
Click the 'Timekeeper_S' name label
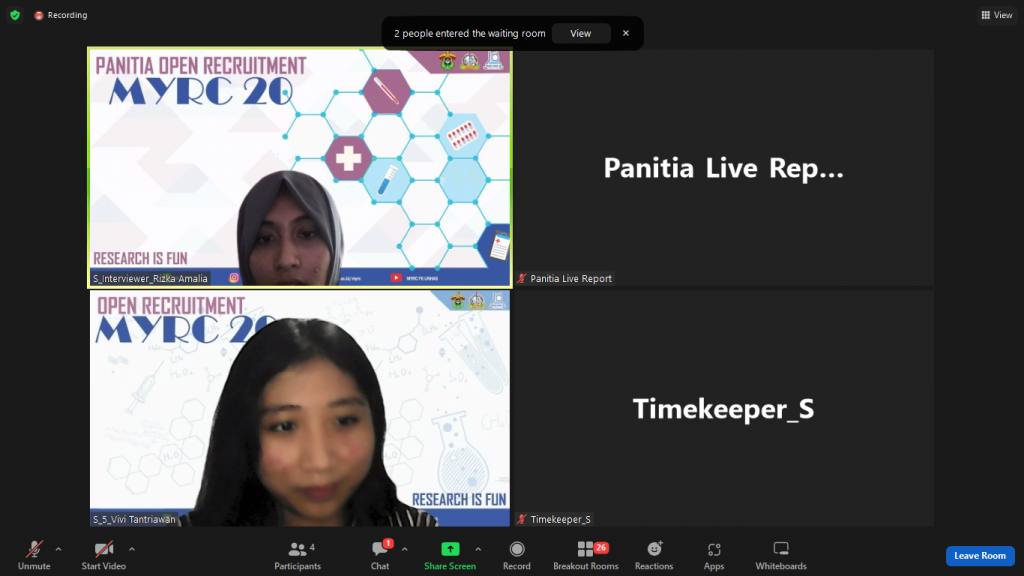[x=560, y=519]
